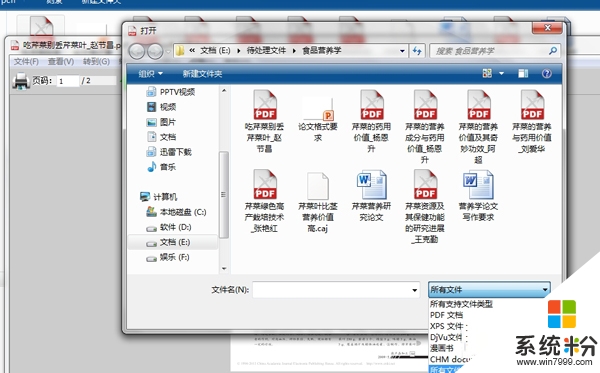Open 文档 library in sidebar

[x=161, y=137]
